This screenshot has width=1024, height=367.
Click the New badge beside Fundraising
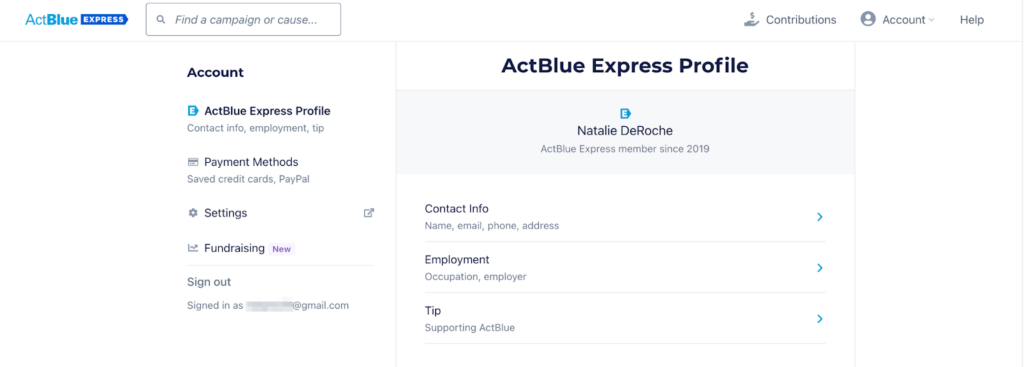[281, 249]
